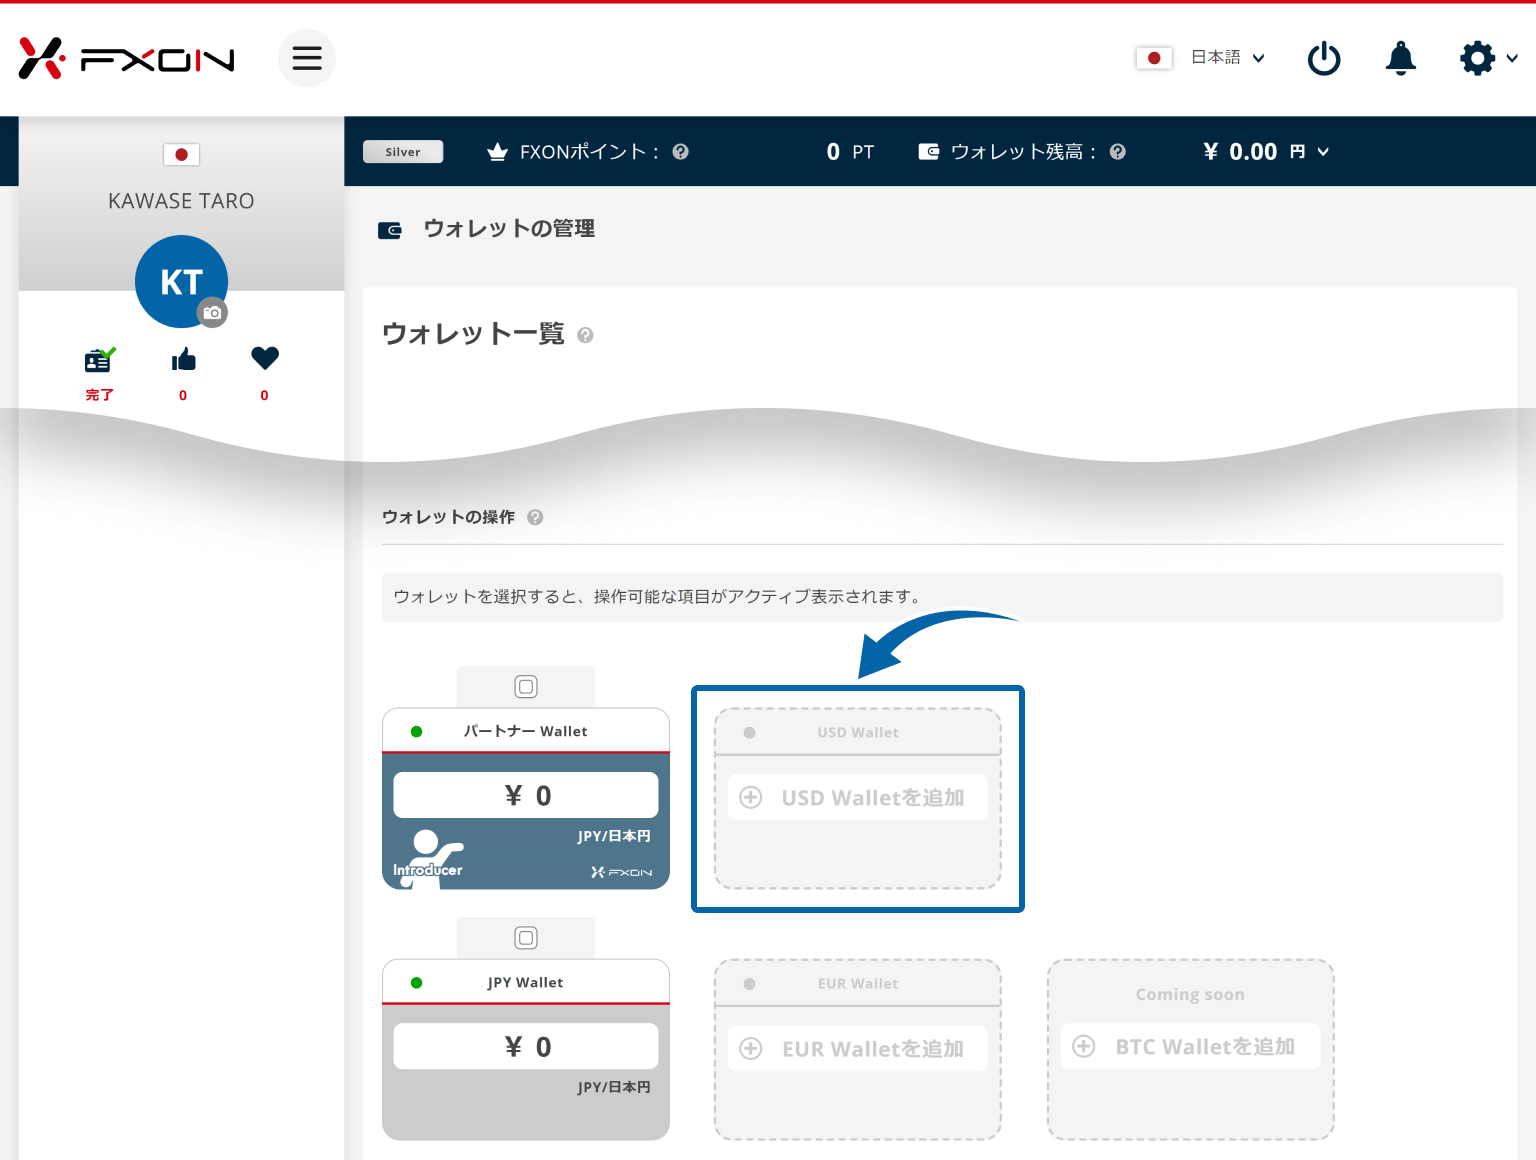
Task: Click the 0 PT points value
Action: [850, 152]
